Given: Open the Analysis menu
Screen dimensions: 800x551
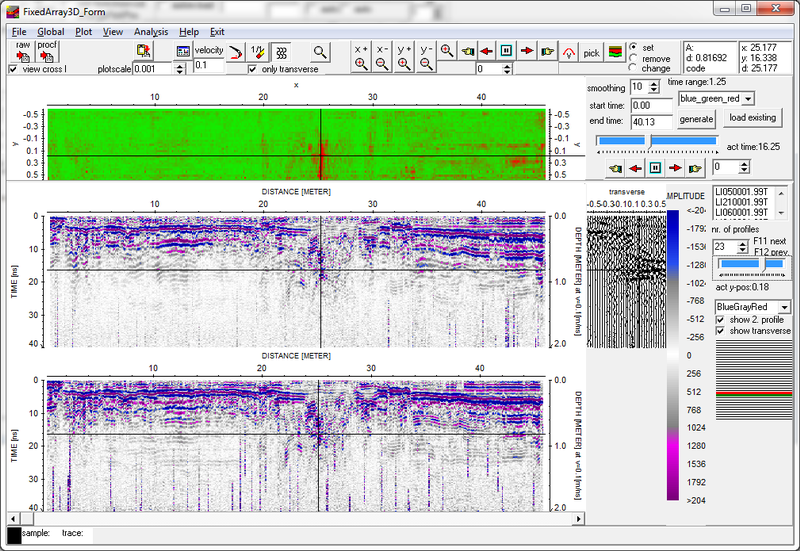Looking at the screenshot, I should coord(151,32).
